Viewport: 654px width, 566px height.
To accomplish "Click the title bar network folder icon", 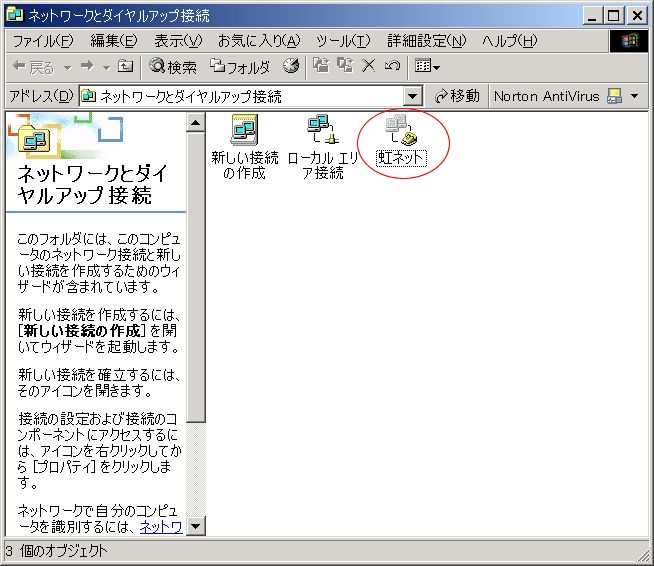I will click(x=15, y=15).
